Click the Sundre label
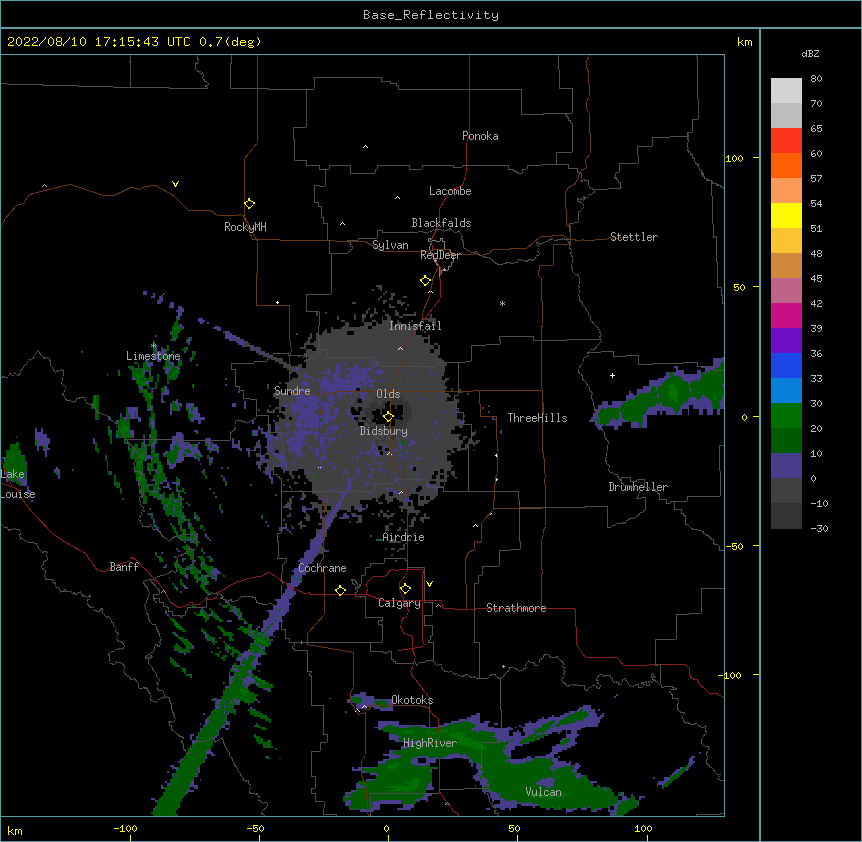 [x=292, y=391]
